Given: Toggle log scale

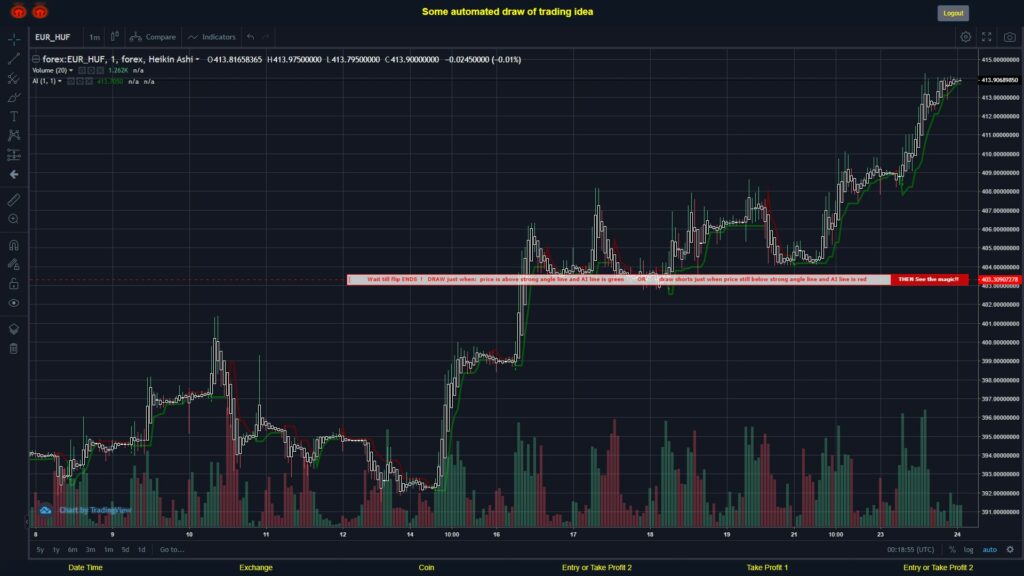Looking at the screenshot, I should tap(968, 550).
